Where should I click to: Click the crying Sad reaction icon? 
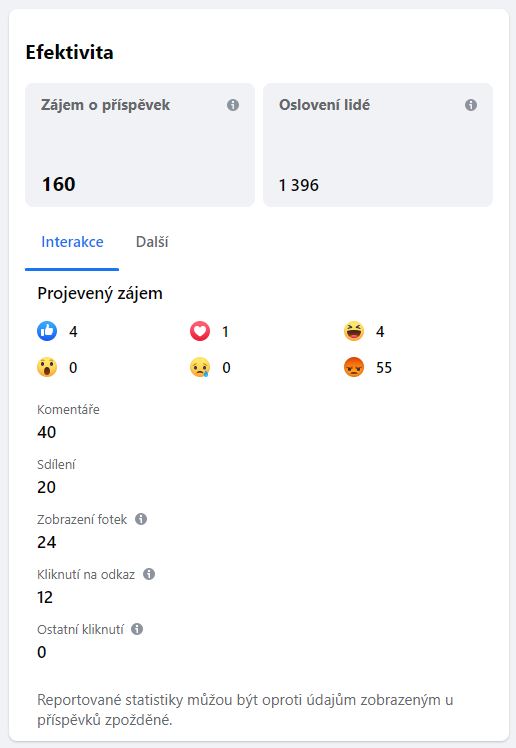(x=200, y=367)
